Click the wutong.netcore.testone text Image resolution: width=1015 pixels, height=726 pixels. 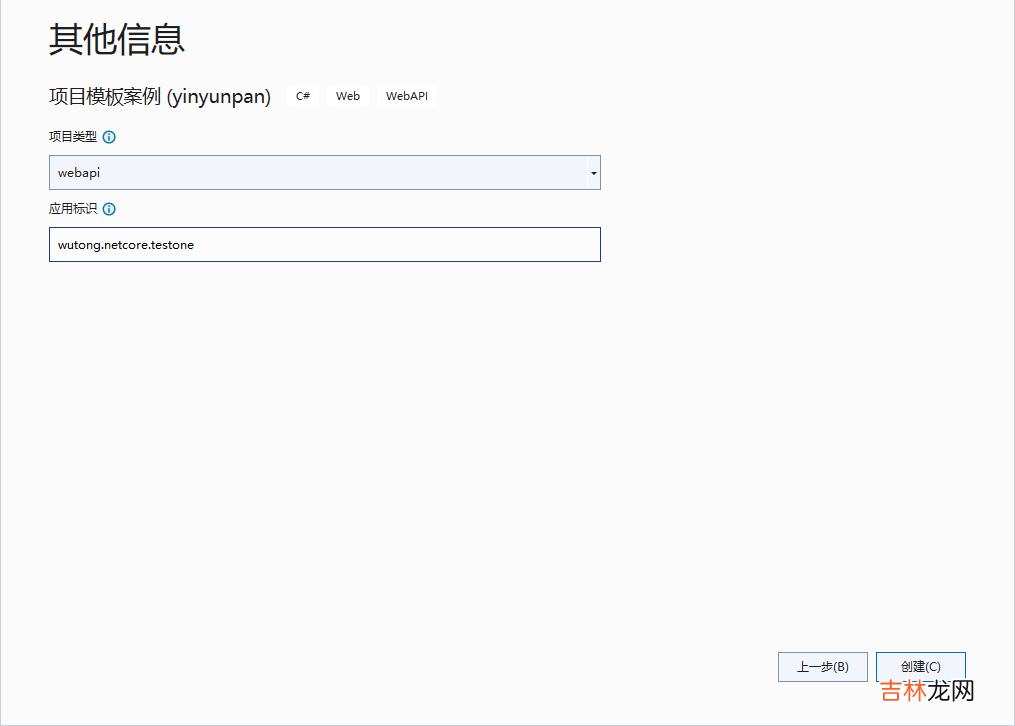tap(126, 245)
